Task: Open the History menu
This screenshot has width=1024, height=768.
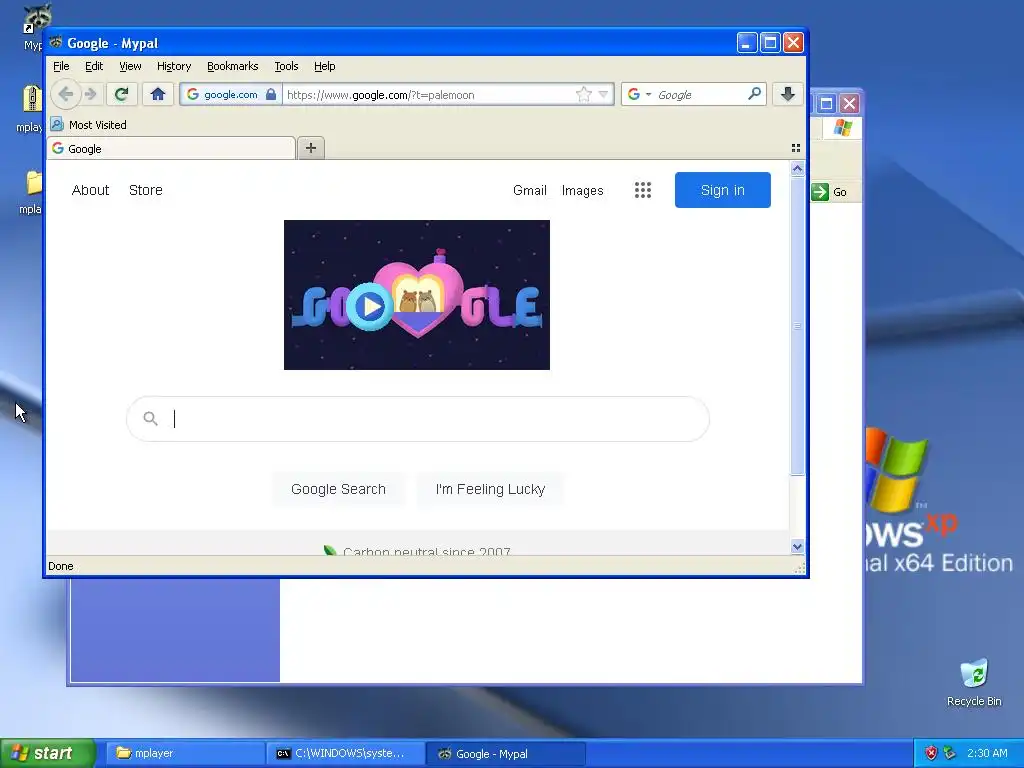Action: tap(174, 66)
